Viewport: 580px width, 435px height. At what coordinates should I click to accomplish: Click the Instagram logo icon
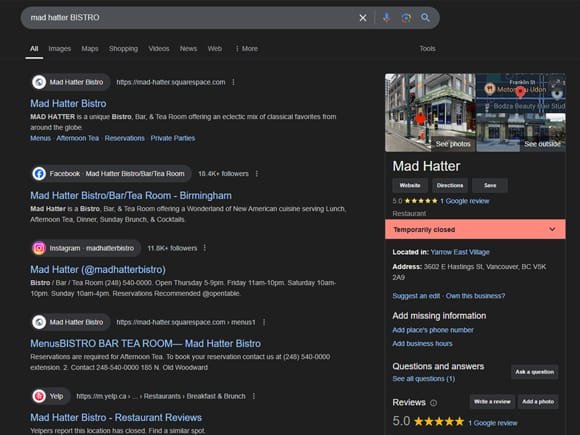[x=39, y=248]
